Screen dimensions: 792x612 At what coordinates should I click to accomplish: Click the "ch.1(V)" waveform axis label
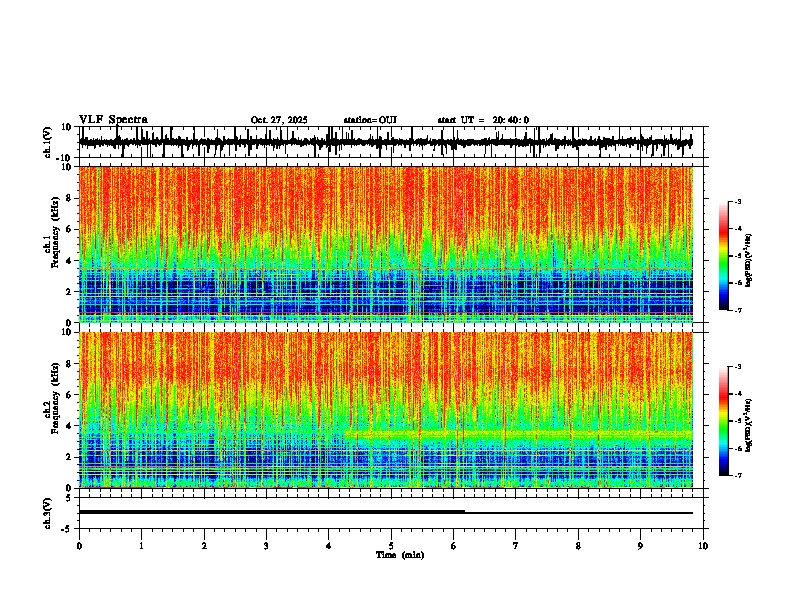(48, 142)
